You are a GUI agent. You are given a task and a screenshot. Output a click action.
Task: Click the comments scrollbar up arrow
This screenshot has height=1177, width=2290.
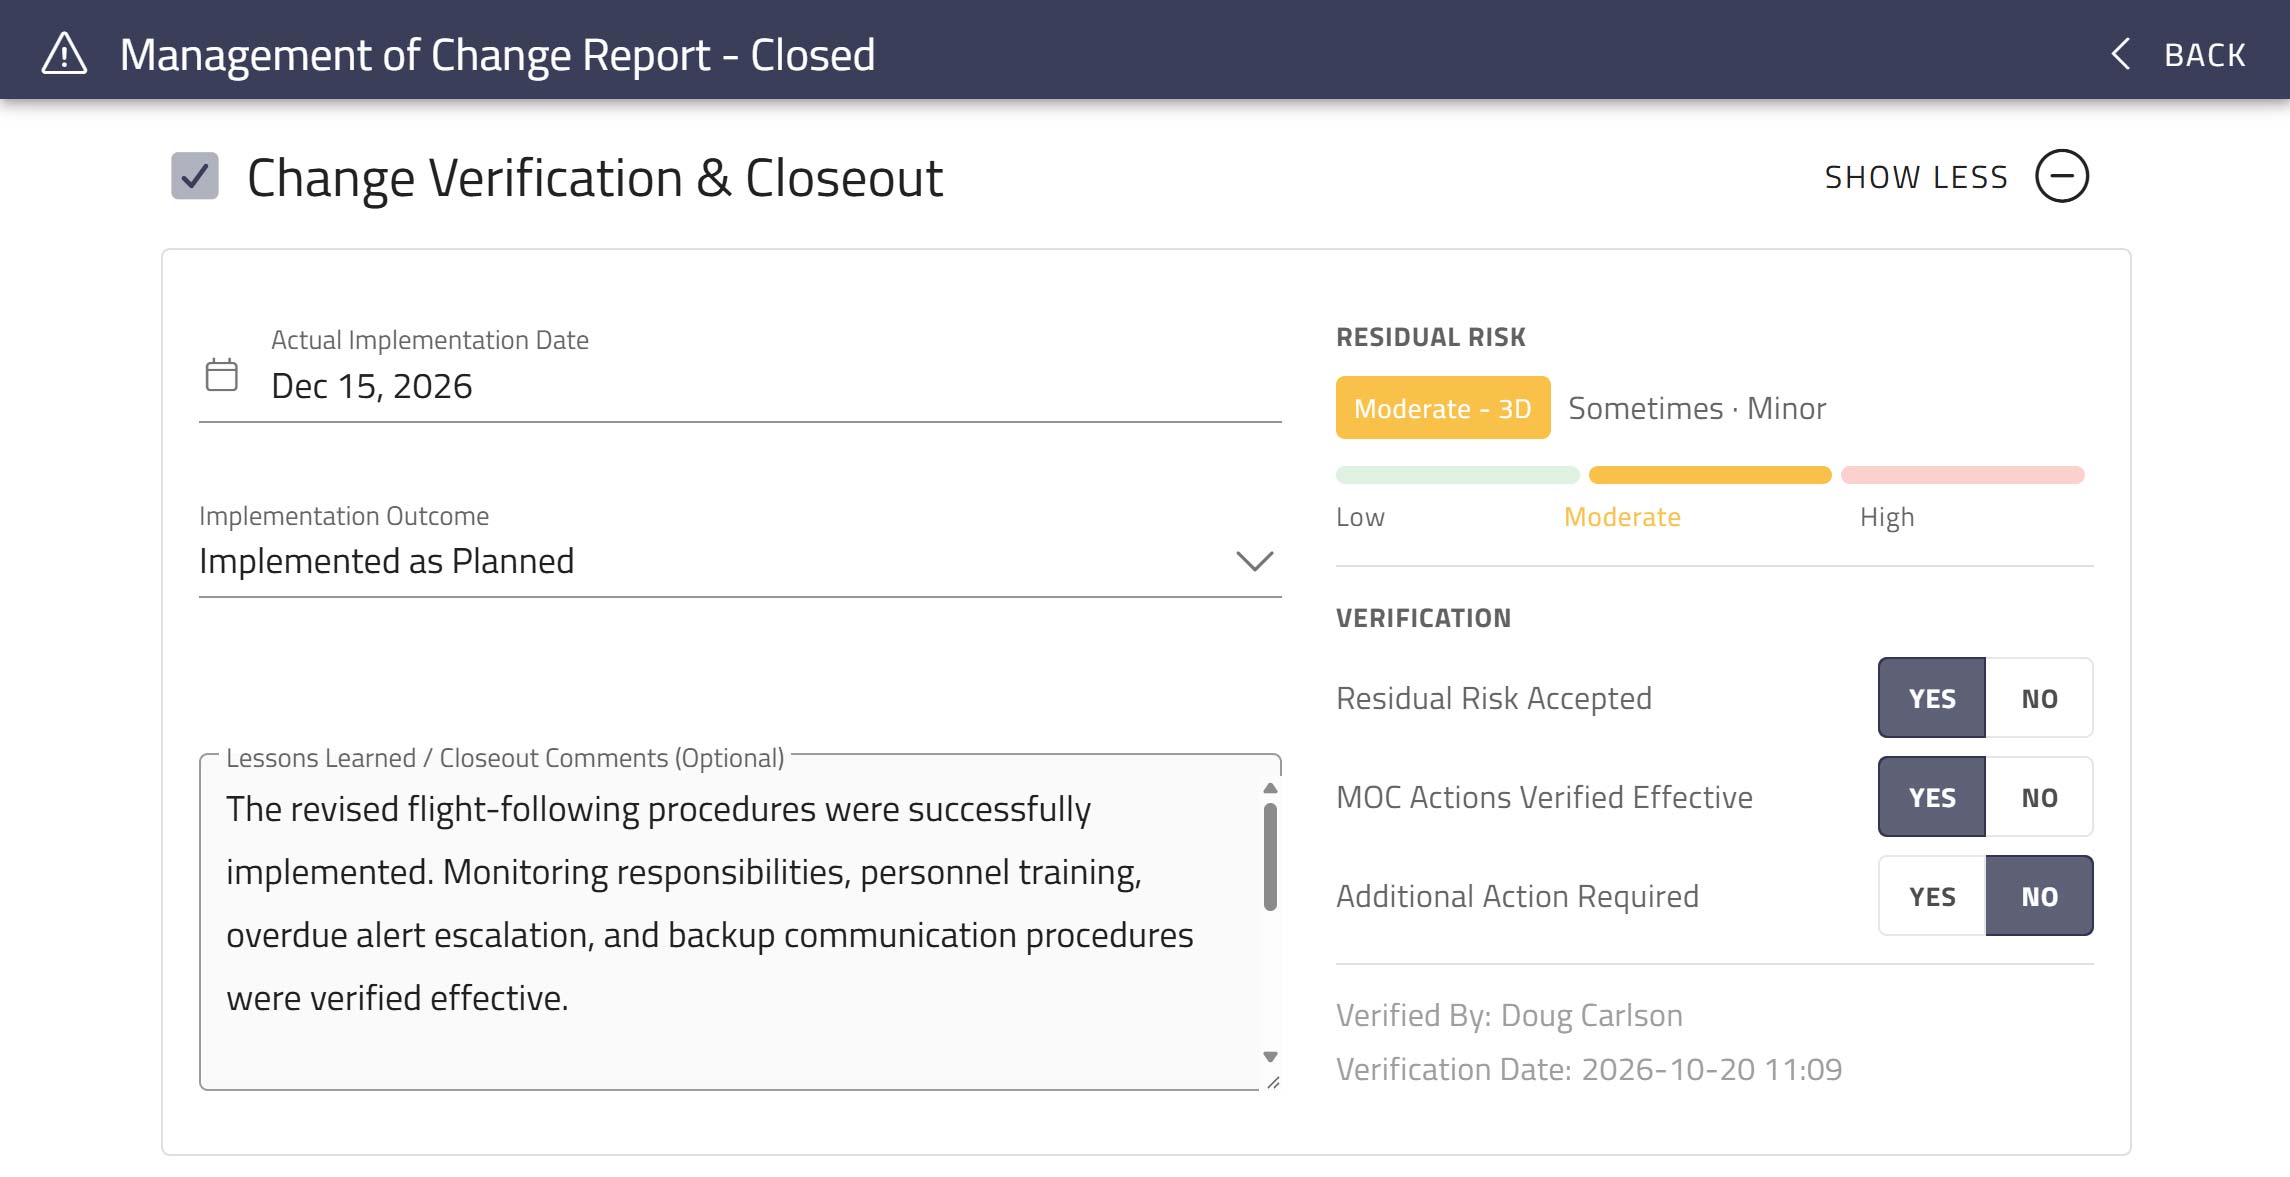click(1270, 789)
